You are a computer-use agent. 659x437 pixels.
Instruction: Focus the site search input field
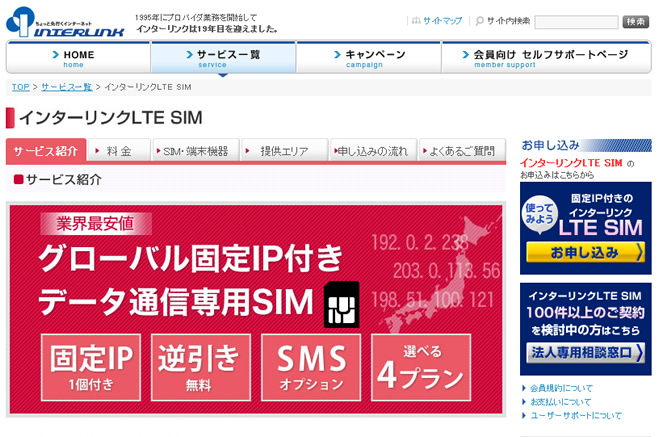(x=576, y=21)
